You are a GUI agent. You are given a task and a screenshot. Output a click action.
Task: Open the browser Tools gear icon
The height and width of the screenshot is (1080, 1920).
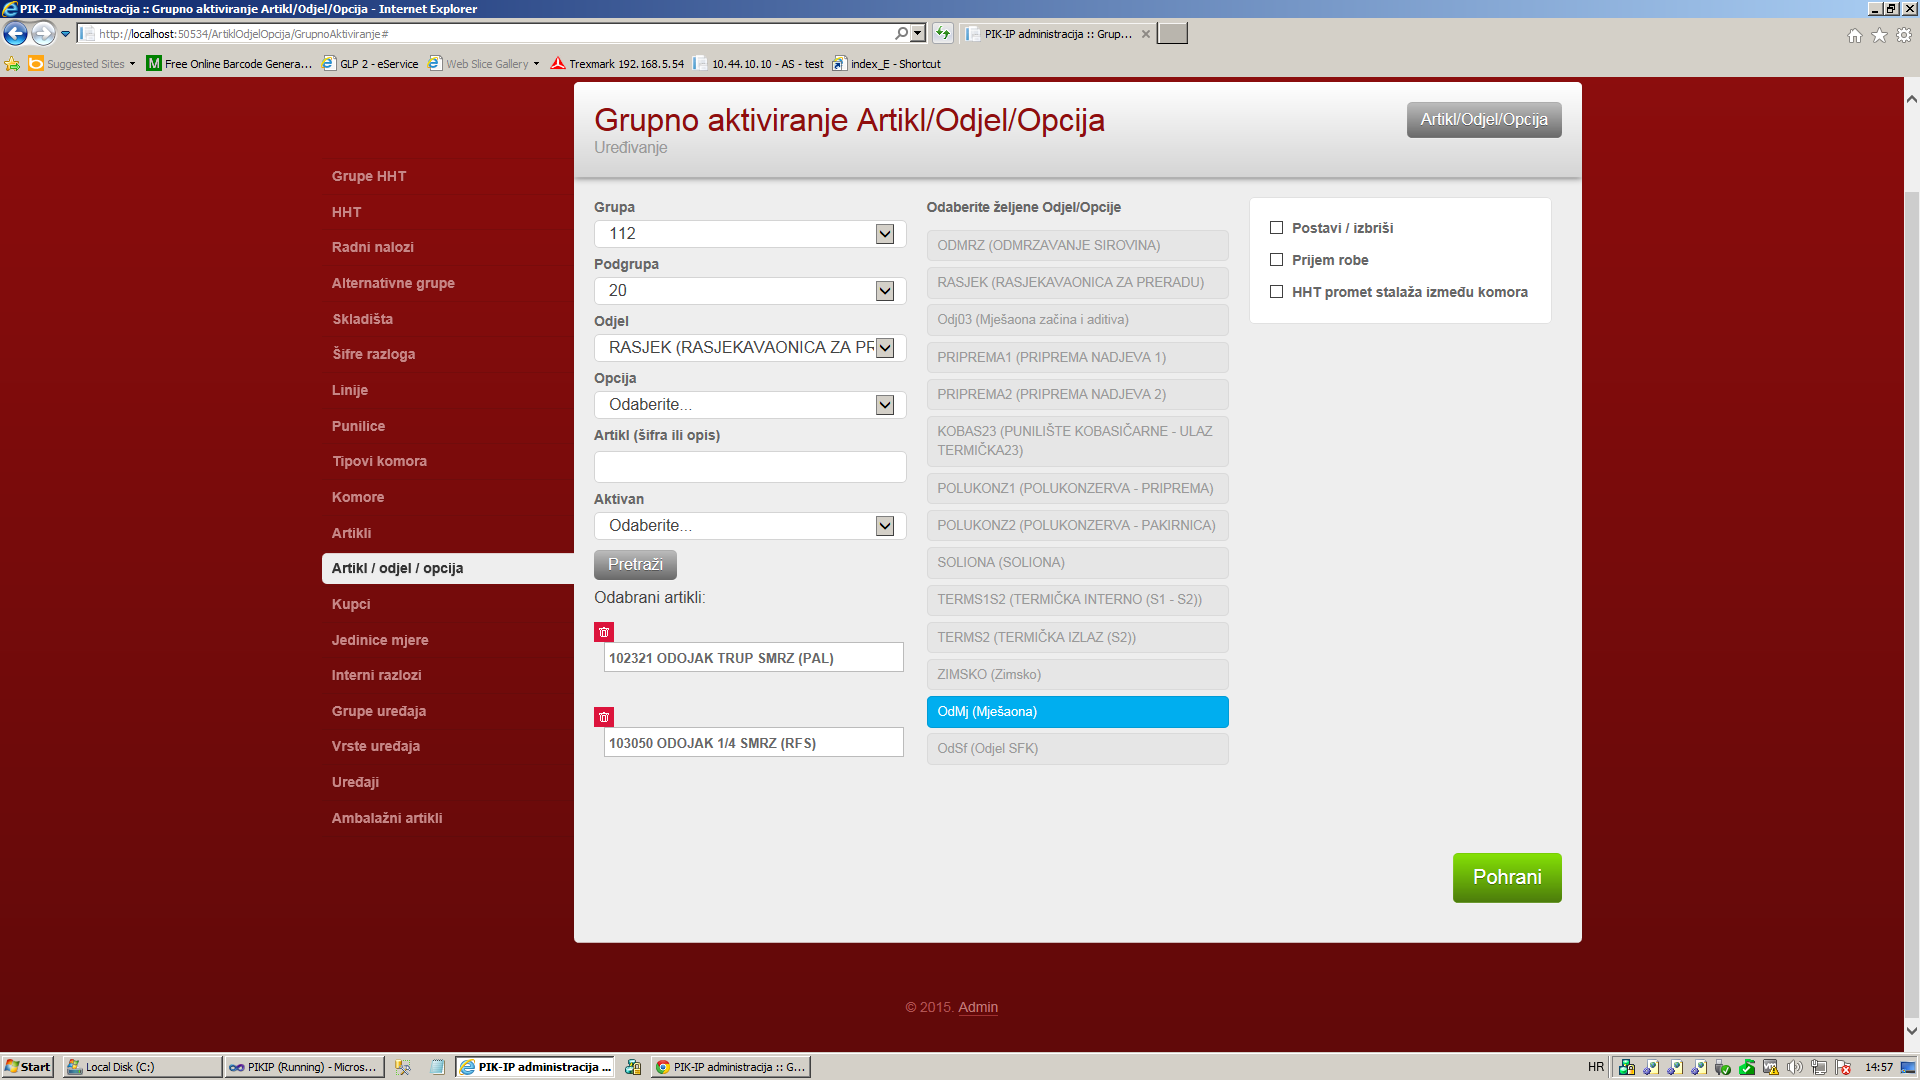pos(1904,35)
